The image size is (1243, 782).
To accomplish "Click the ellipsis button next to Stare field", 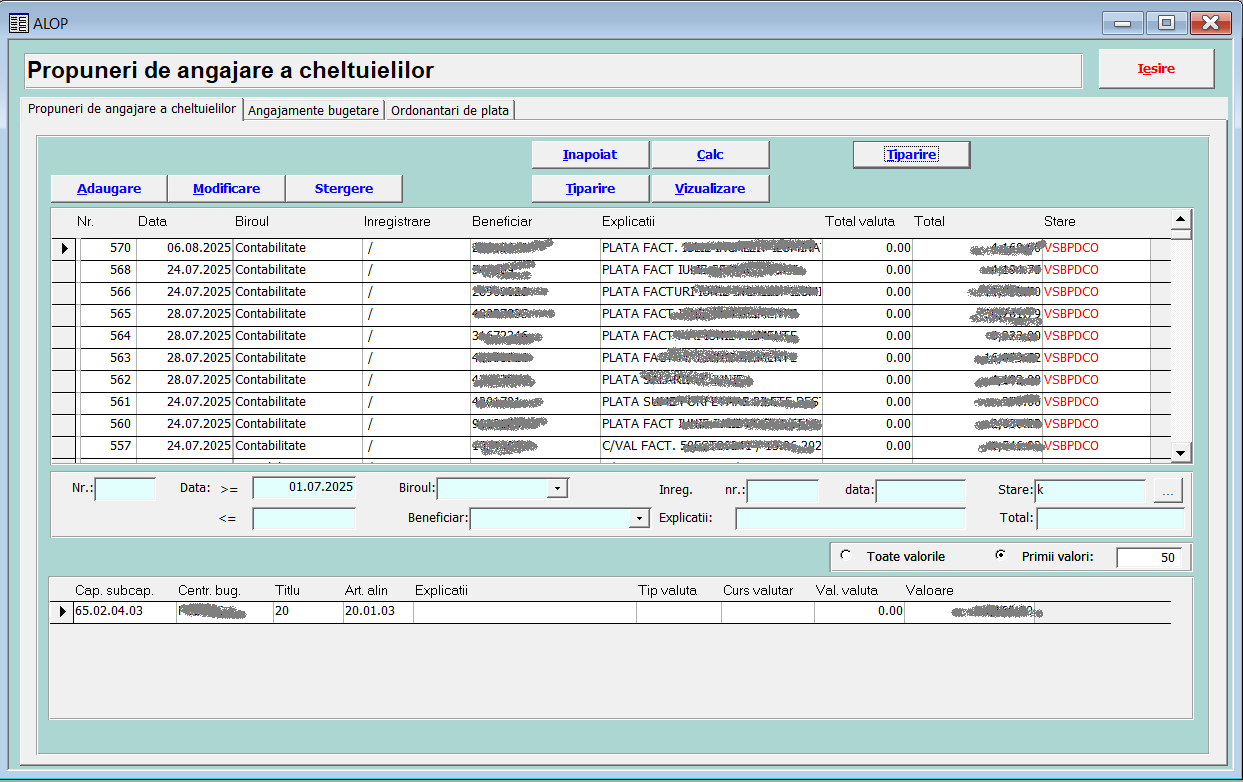I will (1168, 490).
